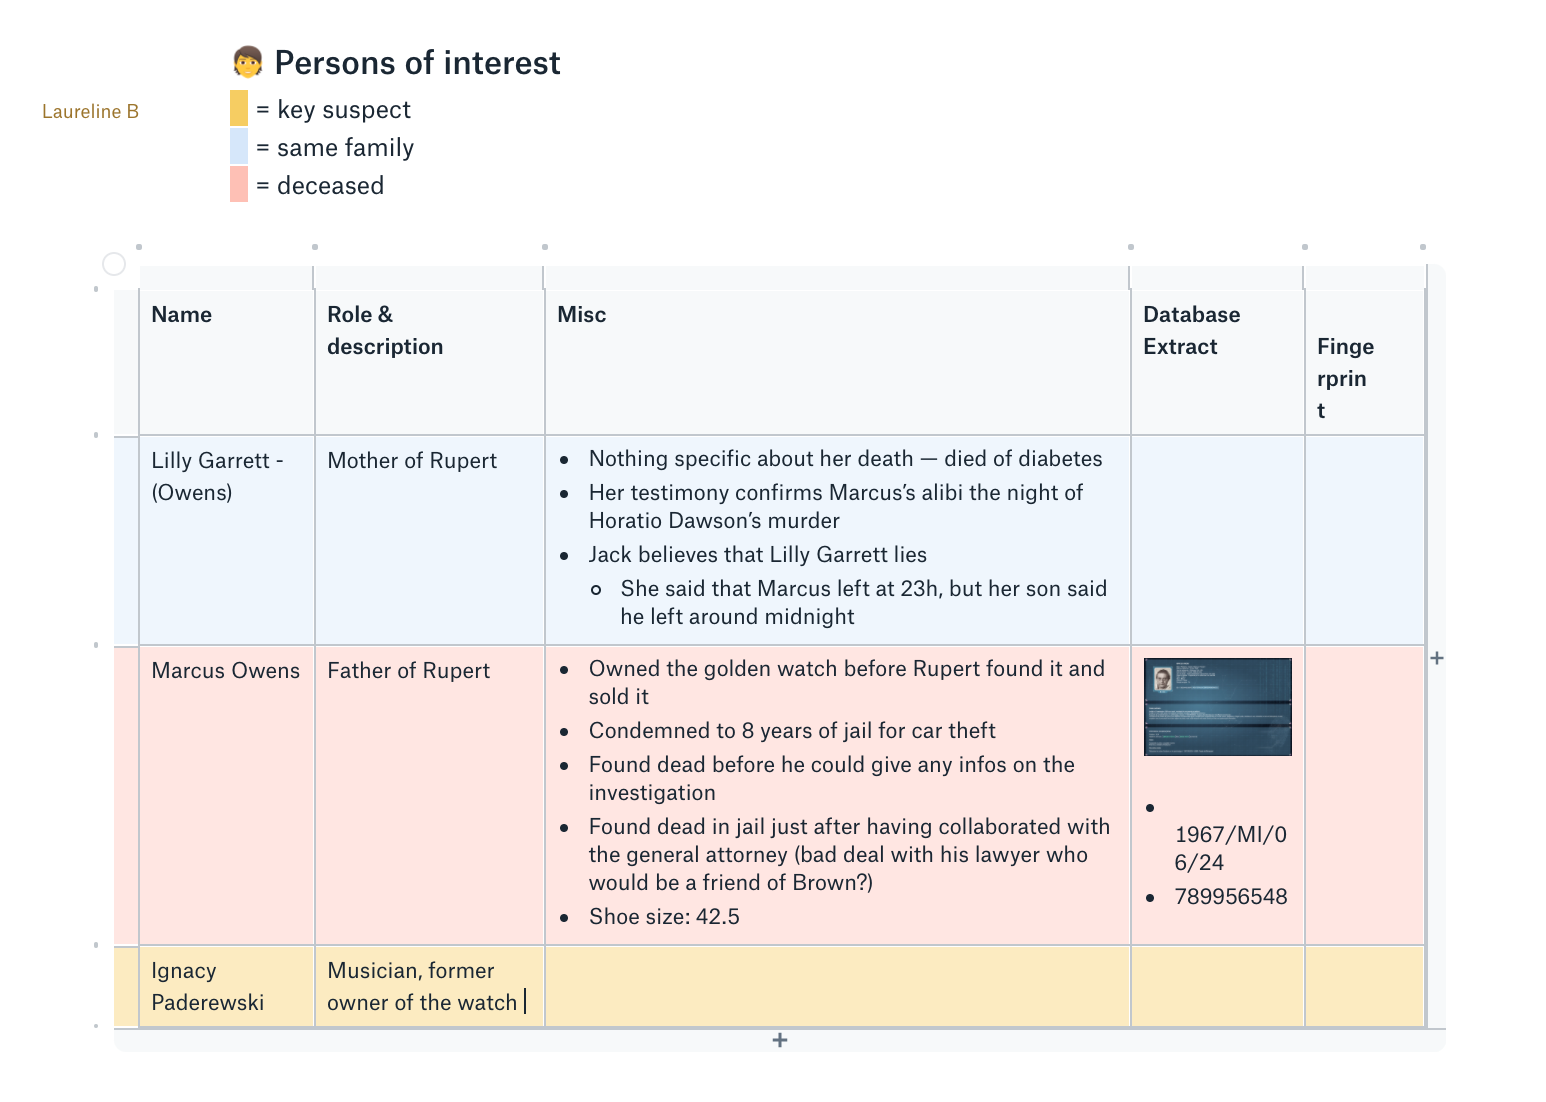Select the Database Extract header cell

[x=1218, y=363]
